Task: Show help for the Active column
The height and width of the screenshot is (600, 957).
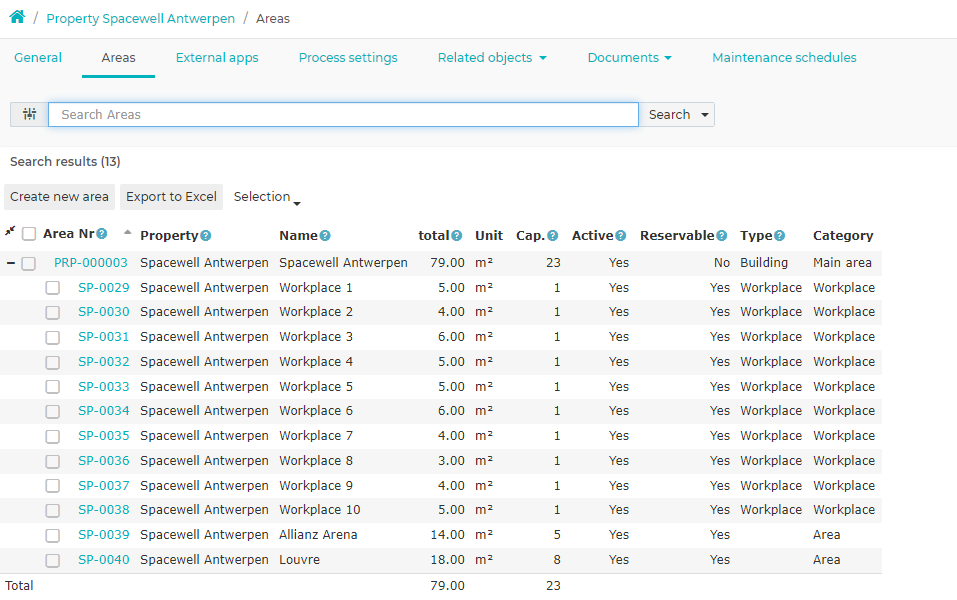Action: click(621, 236)
